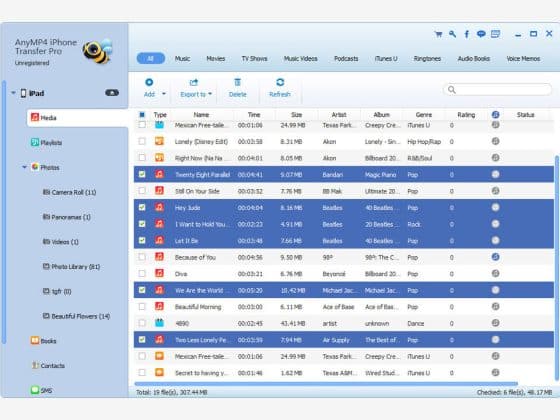Click music type icon for Diva row
The height and width of the screenshot is (420, 560).
tap(159, 273)
